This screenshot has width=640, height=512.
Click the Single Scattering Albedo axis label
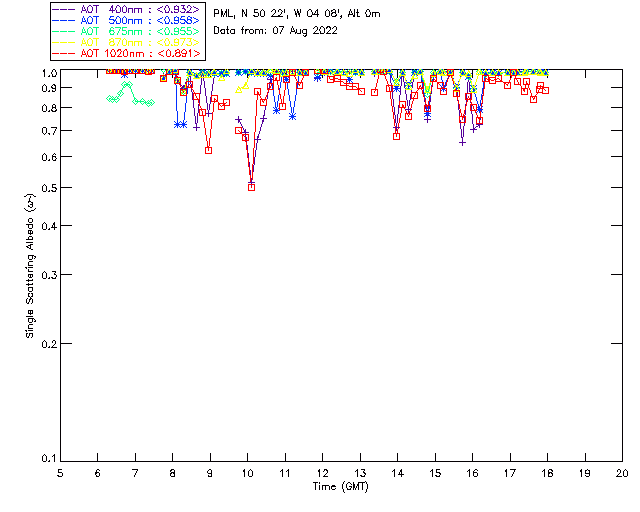click(31, 266)
